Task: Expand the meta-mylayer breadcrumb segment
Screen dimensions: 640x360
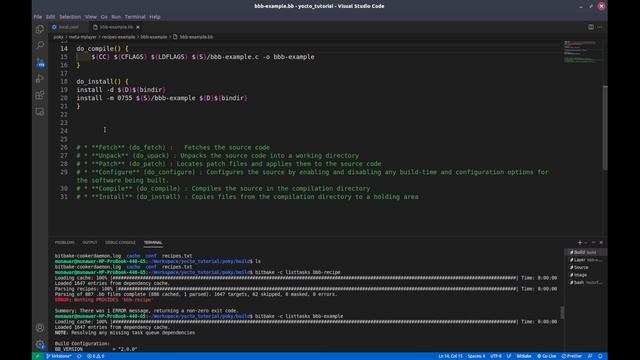Action: tap(82, 37)
